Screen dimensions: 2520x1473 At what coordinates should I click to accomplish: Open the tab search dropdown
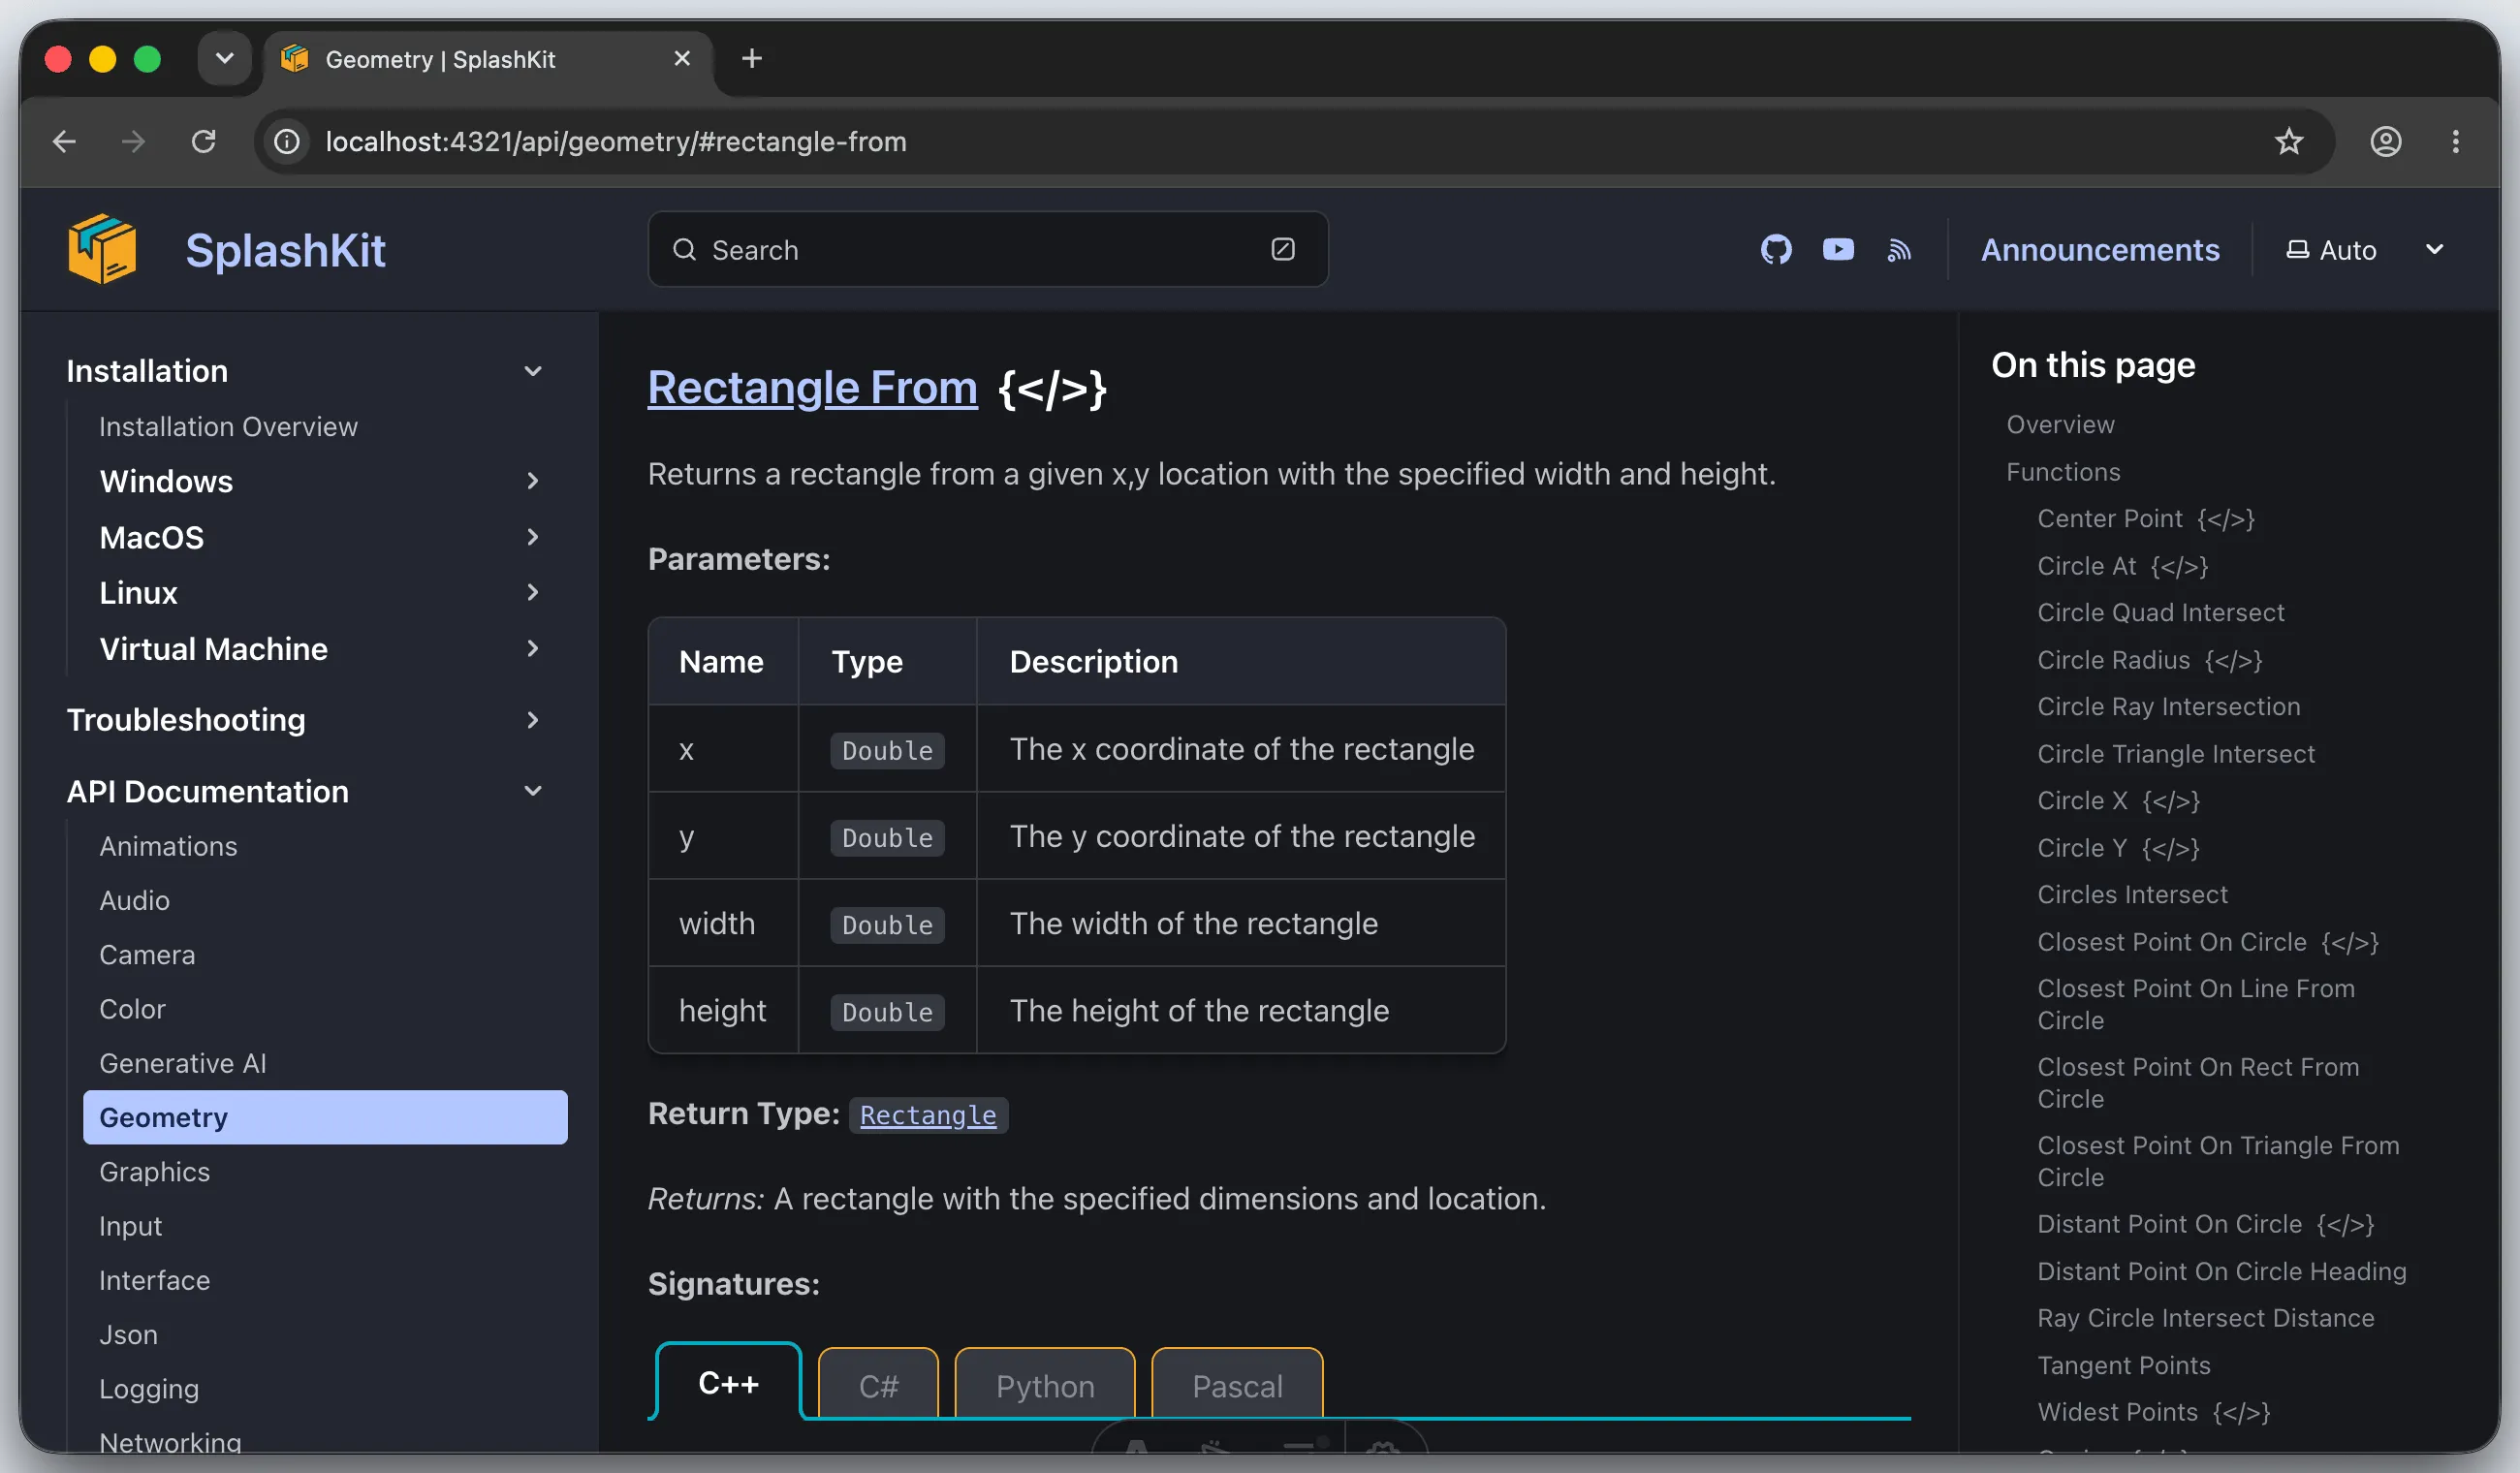[x=225, y=59]
